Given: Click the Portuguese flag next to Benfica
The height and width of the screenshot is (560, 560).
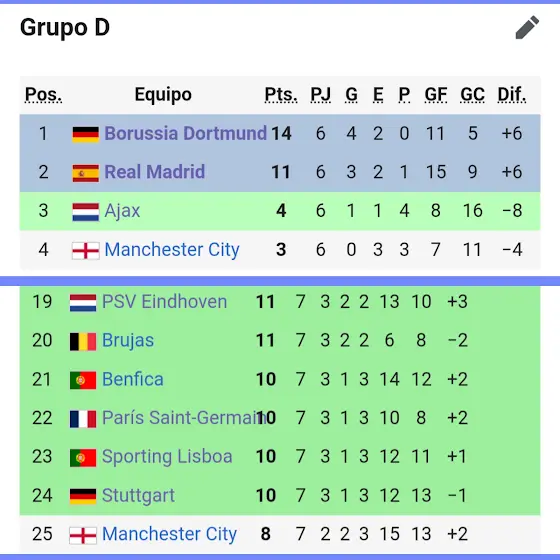Looking at the screenshot, I should point(83,380).
